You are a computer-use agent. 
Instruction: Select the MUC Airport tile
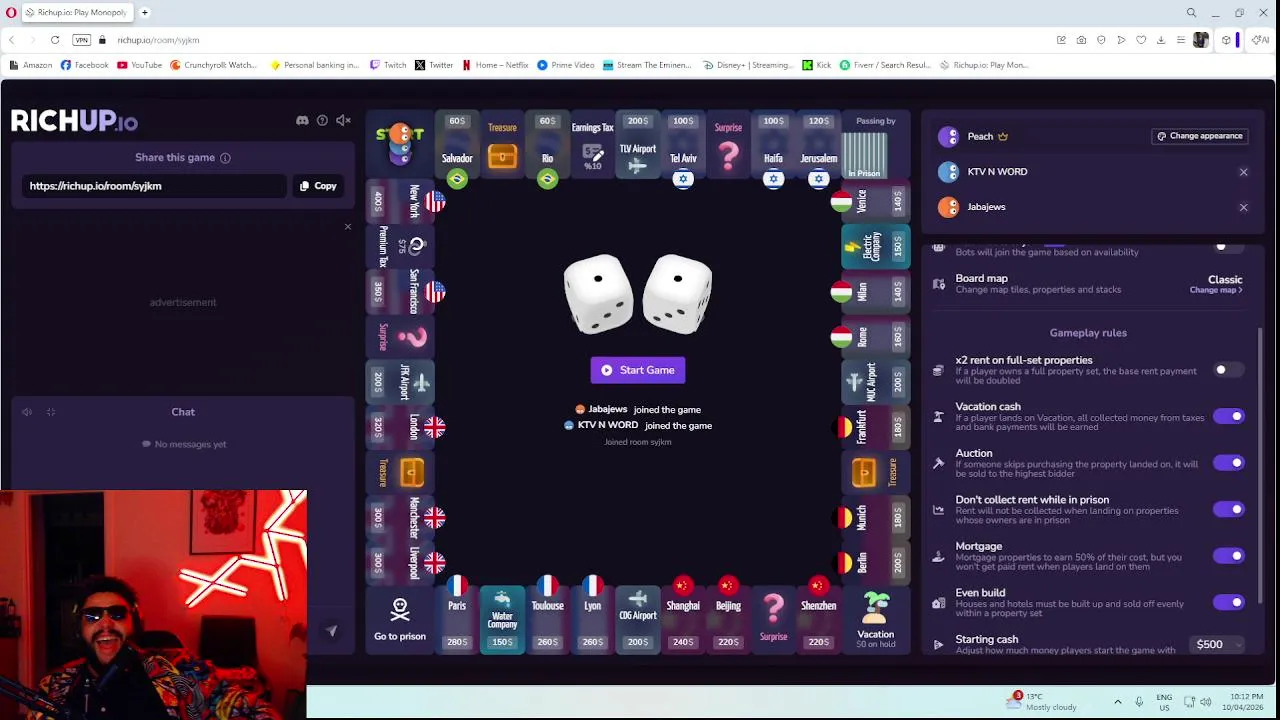[x=875, y=382]
